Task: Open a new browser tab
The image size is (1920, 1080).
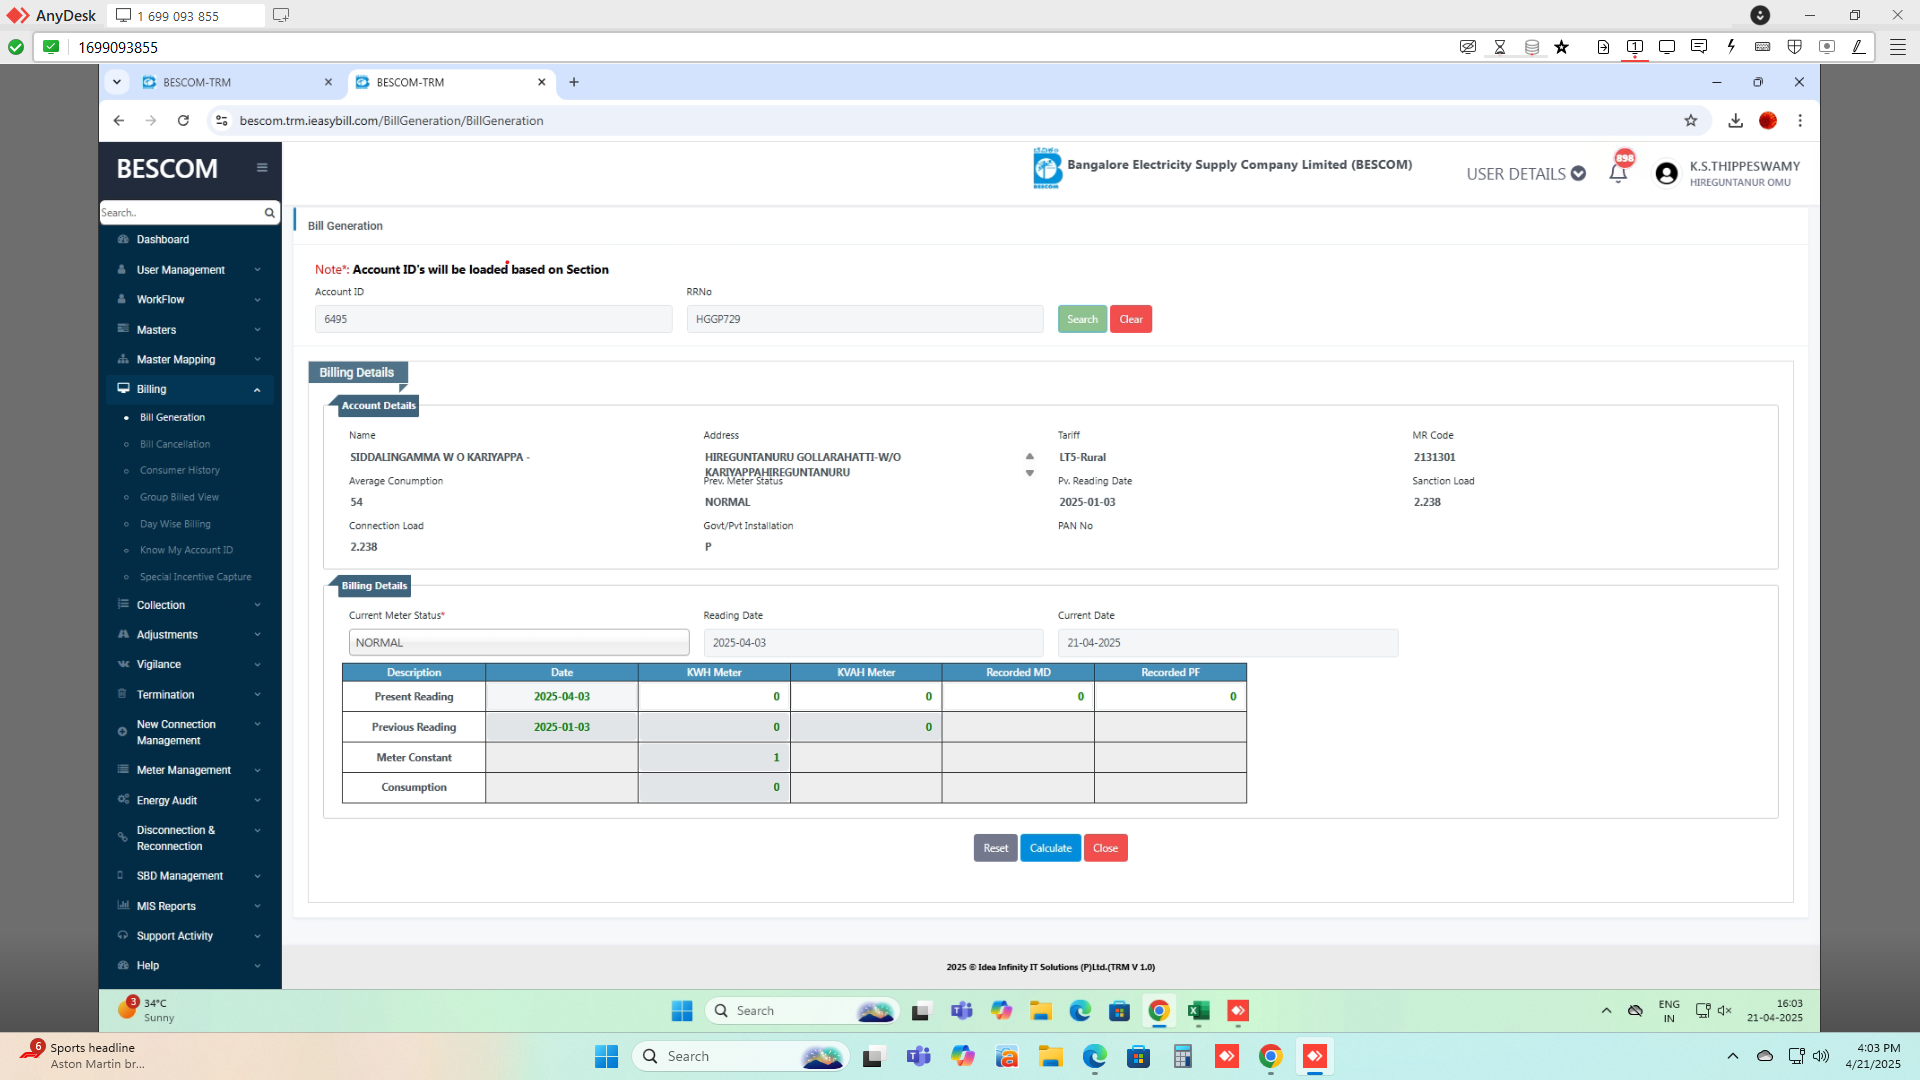Action: [x=574, y=82]
